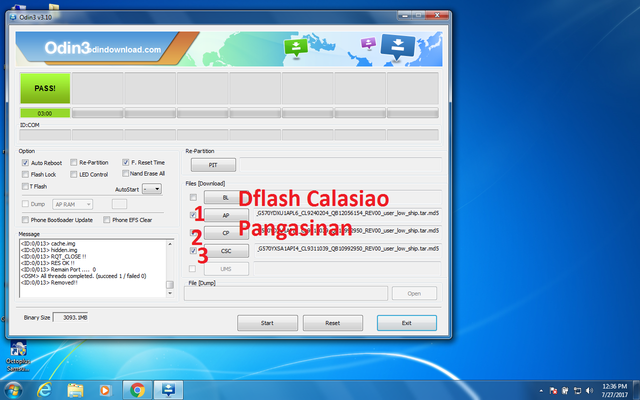Screen dimensions: 640x400
Task: Switch to Google Chrome in taskbar
Action: (x=138, y=390)
